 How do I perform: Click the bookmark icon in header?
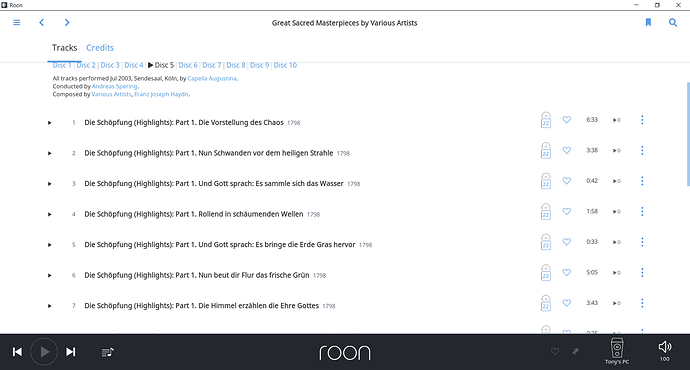click(x=648, y=22)
